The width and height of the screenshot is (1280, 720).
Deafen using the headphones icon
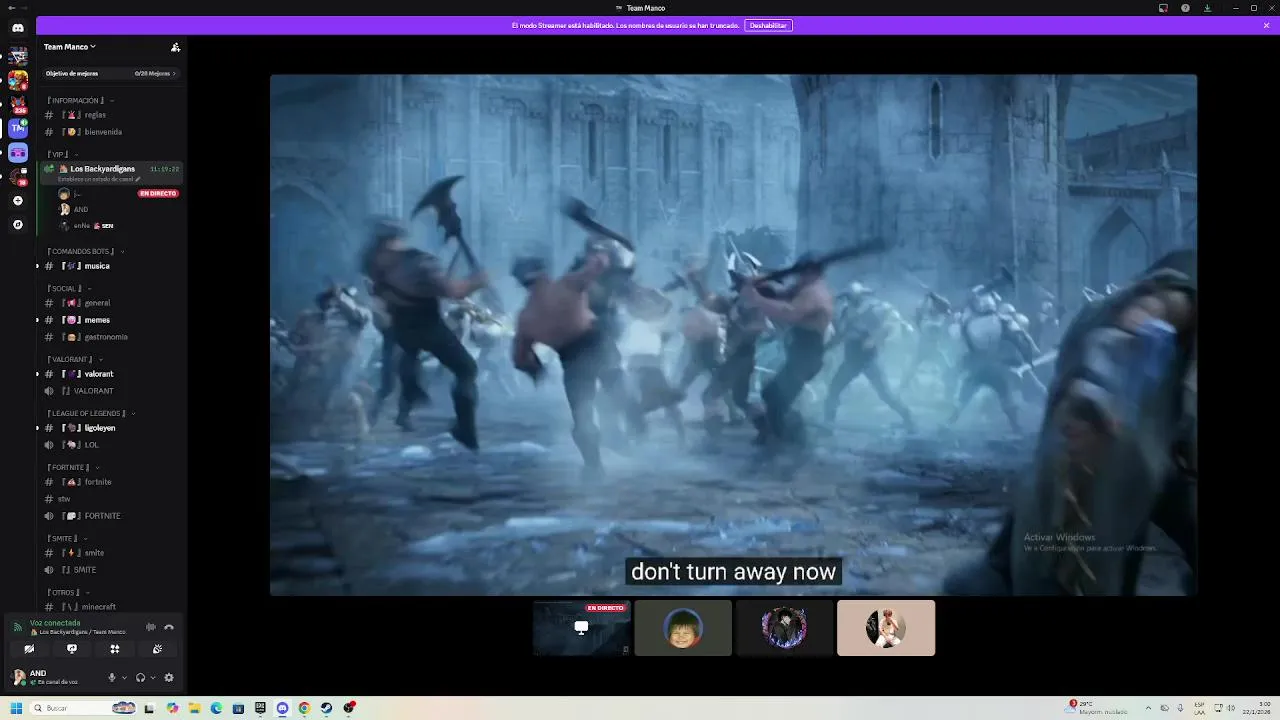pos(140,677)
